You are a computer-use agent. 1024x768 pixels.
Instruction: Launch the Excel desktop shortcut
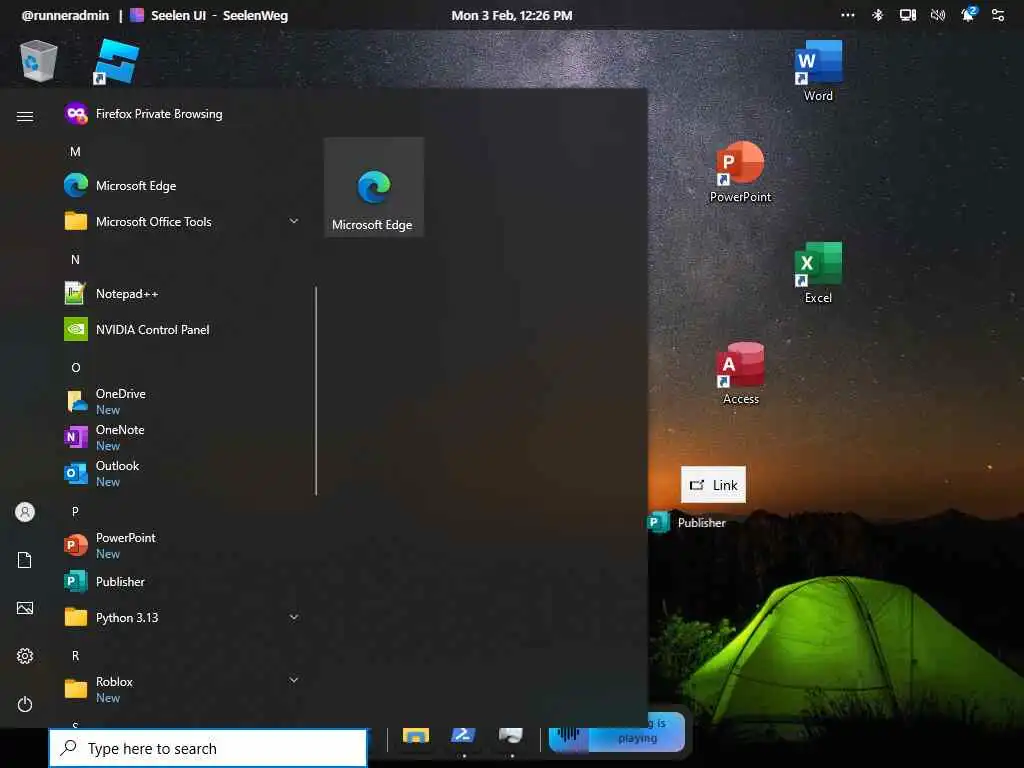click(818, 273)
